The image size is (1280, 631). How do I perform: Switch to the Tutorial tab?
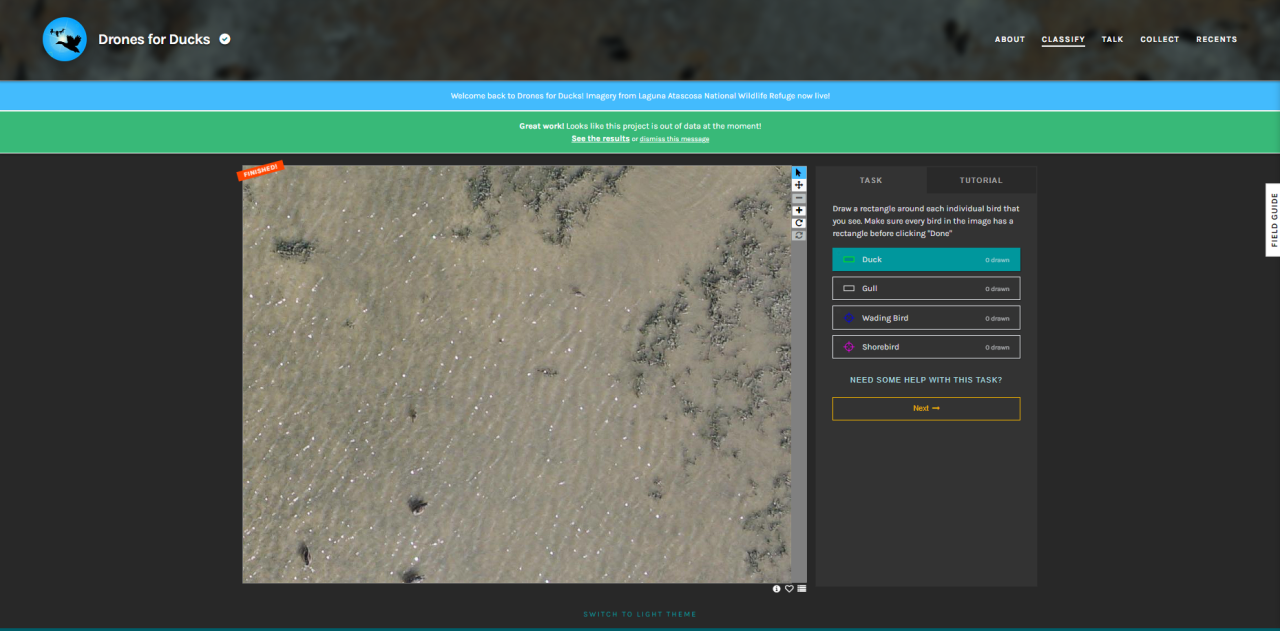[x=980, y=181]
